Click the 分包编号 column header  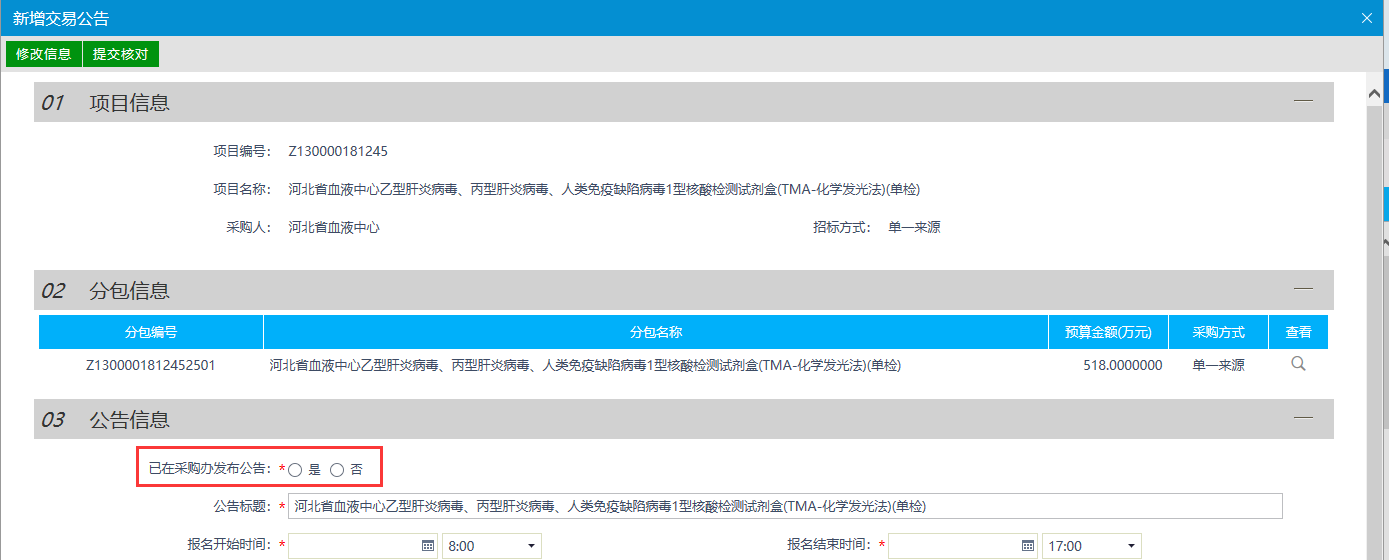pyautogui.click(x=151, y=332)
